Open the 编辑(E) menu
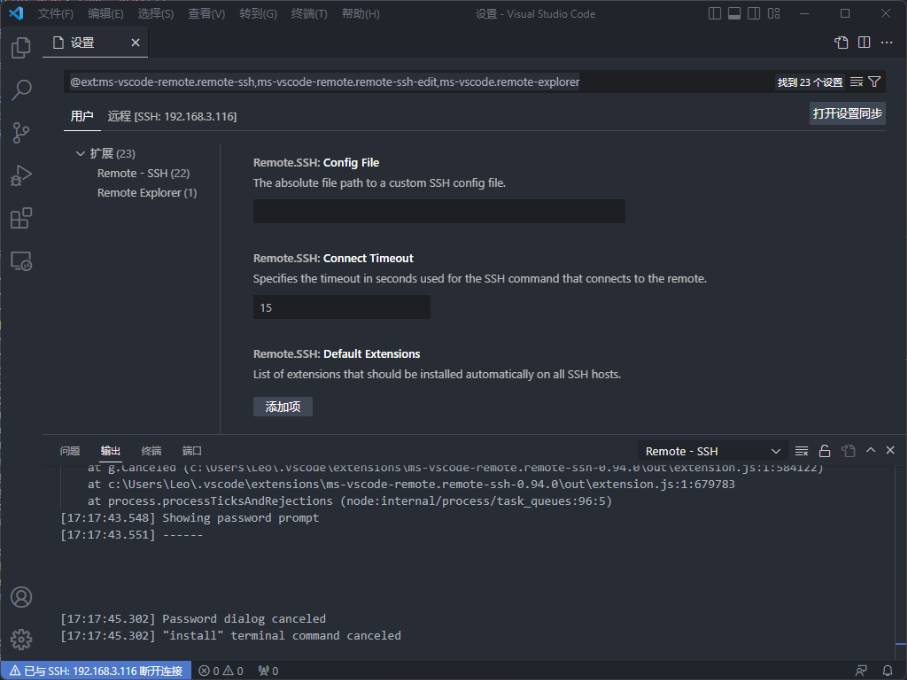Viewport: 907px width, 680px height. point(106,14)
